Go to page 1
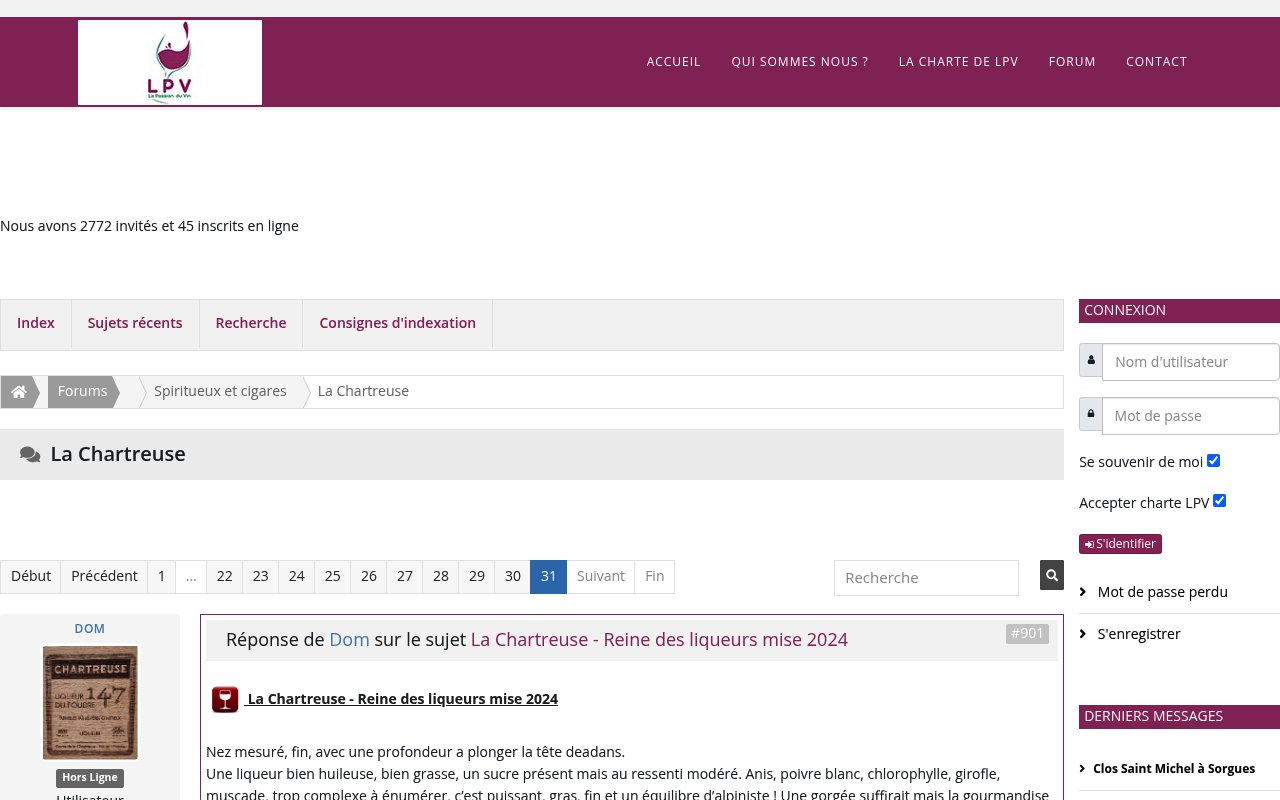Viewport: 1280px width, 800px height. point(161,576)
